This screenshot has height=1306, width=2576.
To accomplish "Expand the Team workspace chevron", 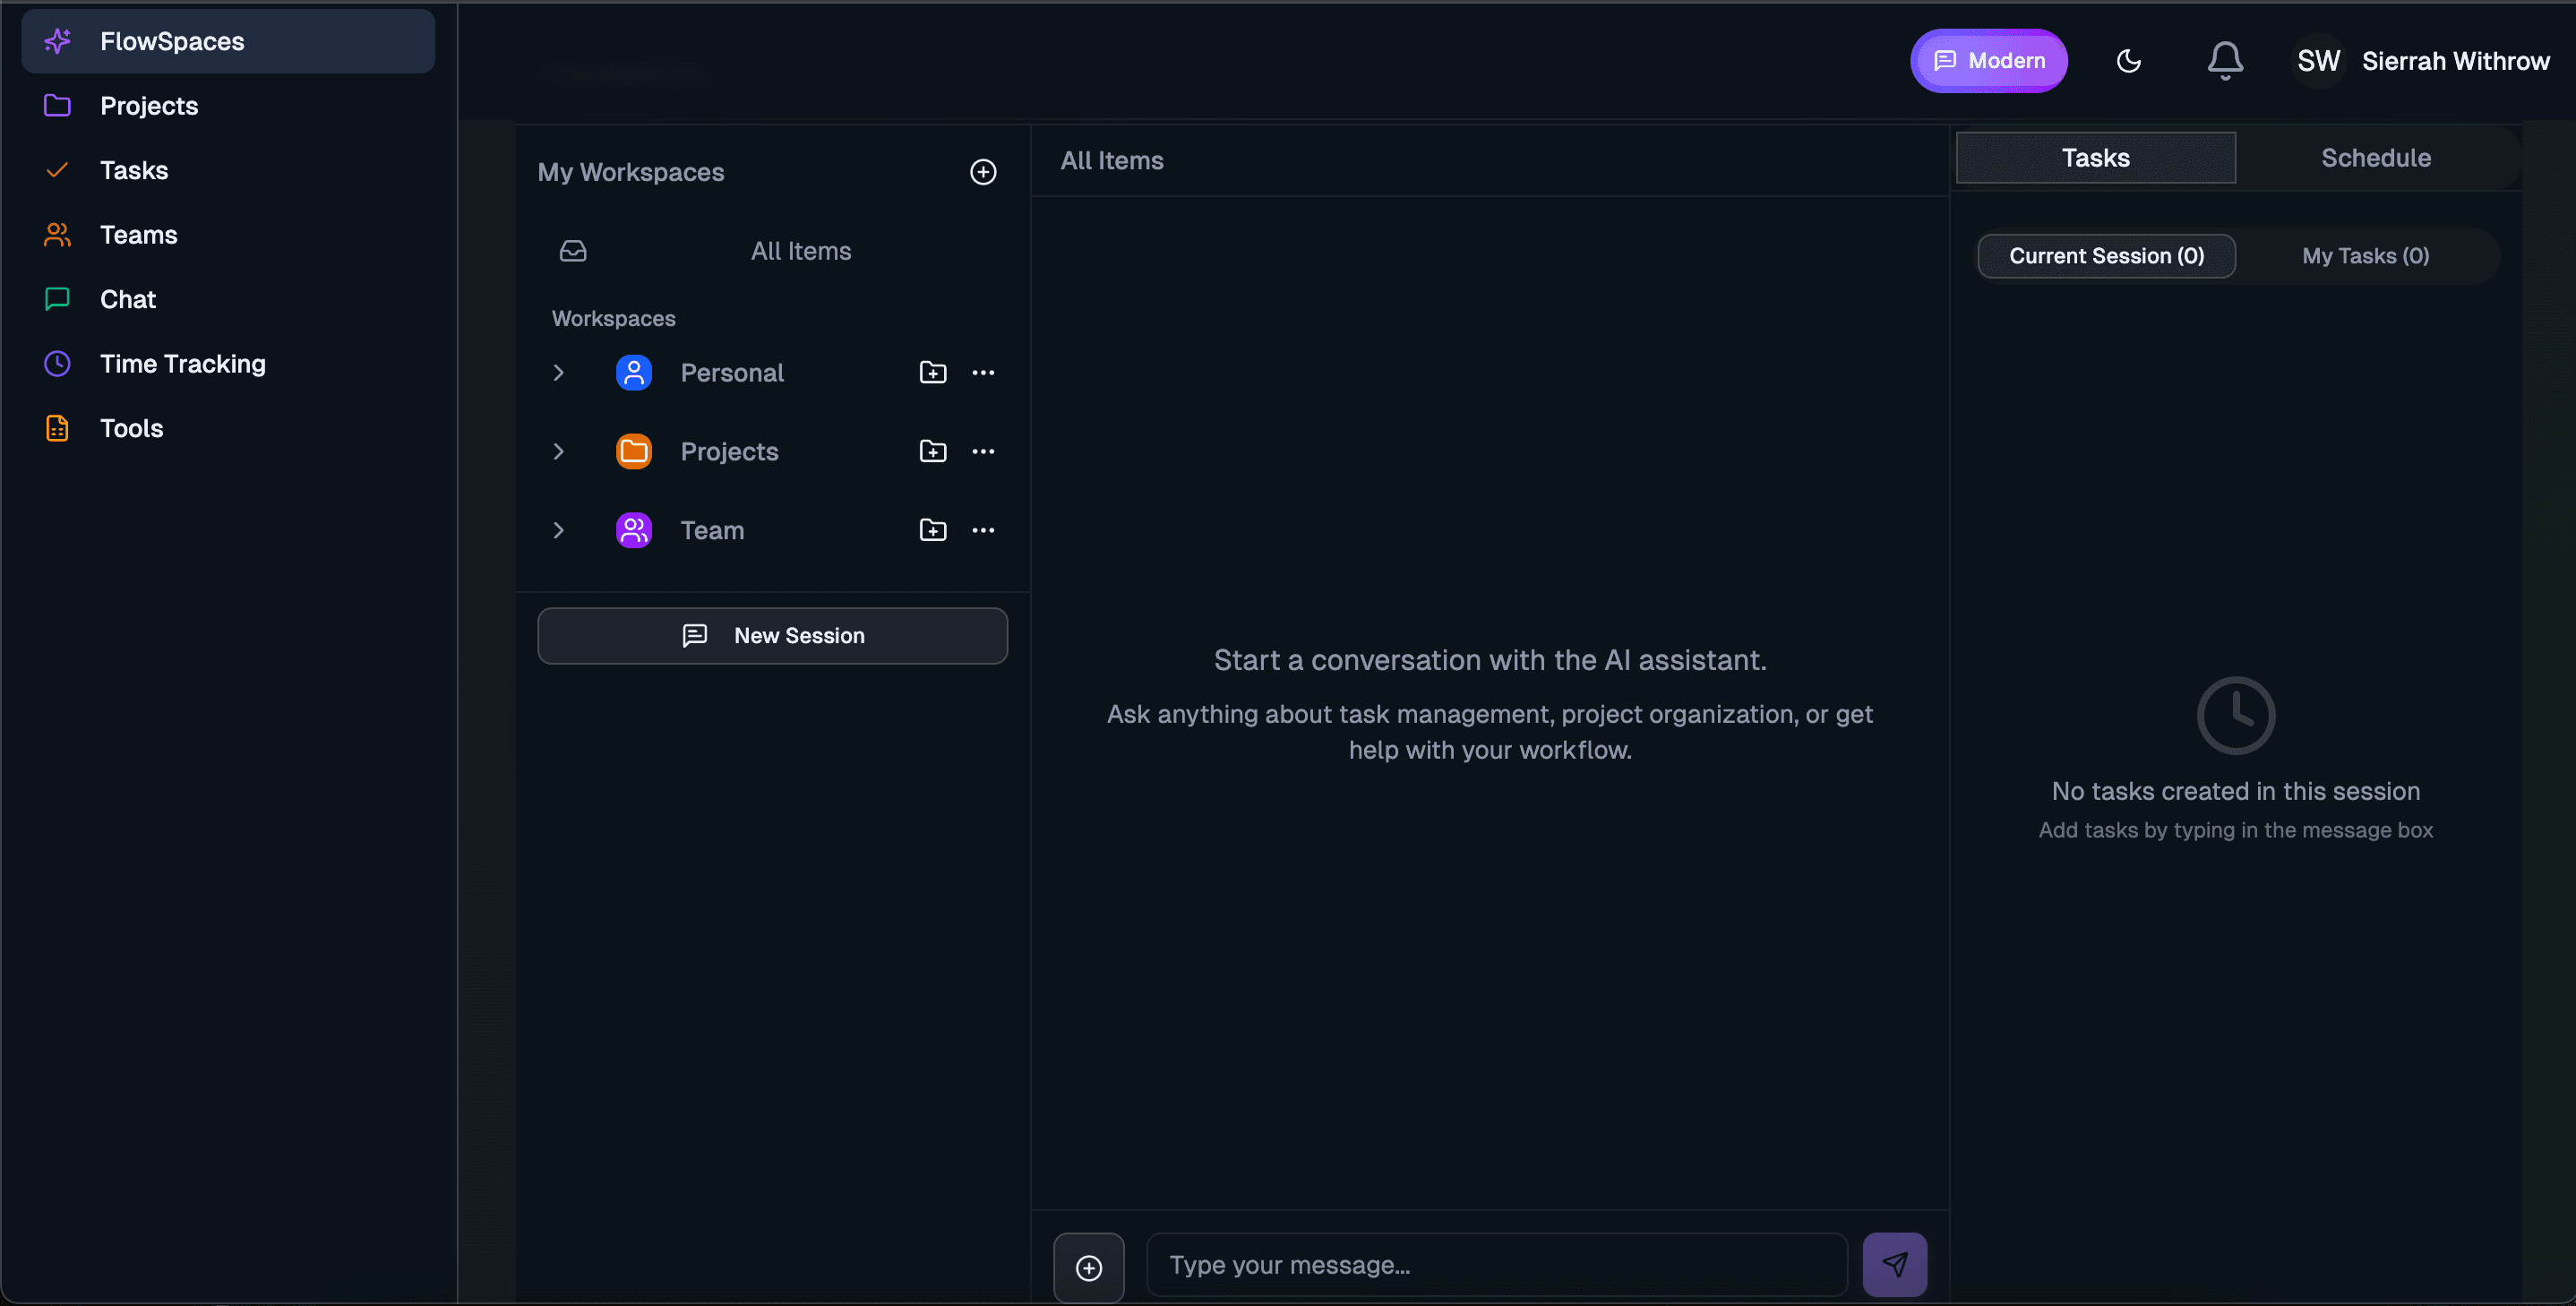I will coord(558,530).
